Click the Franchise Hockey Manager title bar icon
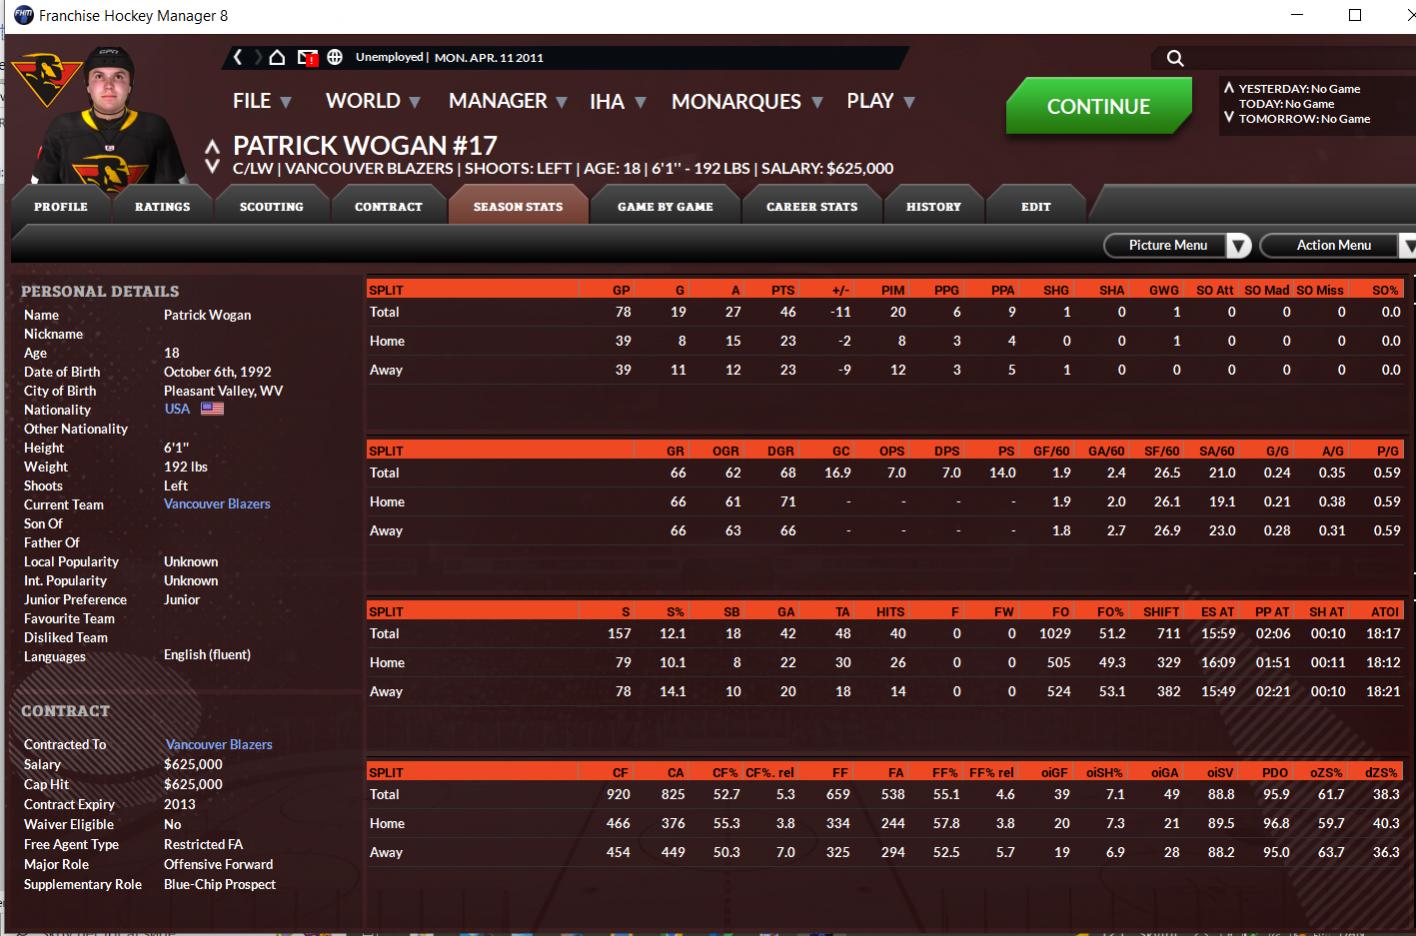The image size is (1416, 936). [22, 16]
